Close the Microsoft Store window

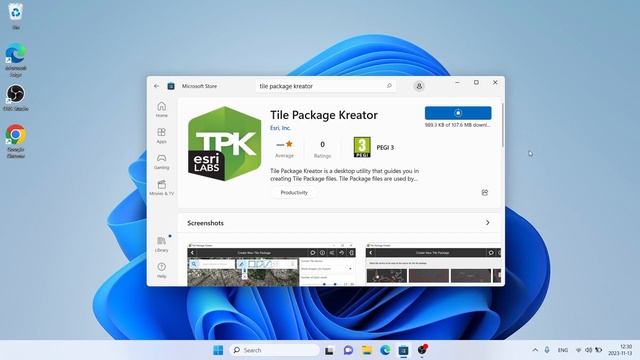coord(495,82)
